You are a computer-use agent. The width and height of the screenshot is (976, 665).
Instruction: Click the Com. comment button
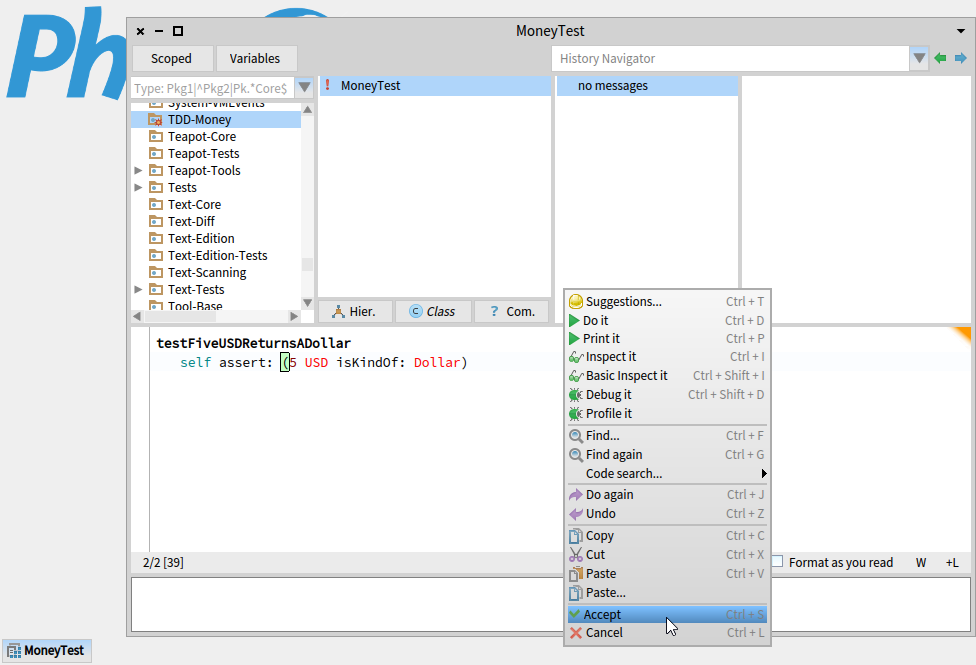(x=512, y=311)
